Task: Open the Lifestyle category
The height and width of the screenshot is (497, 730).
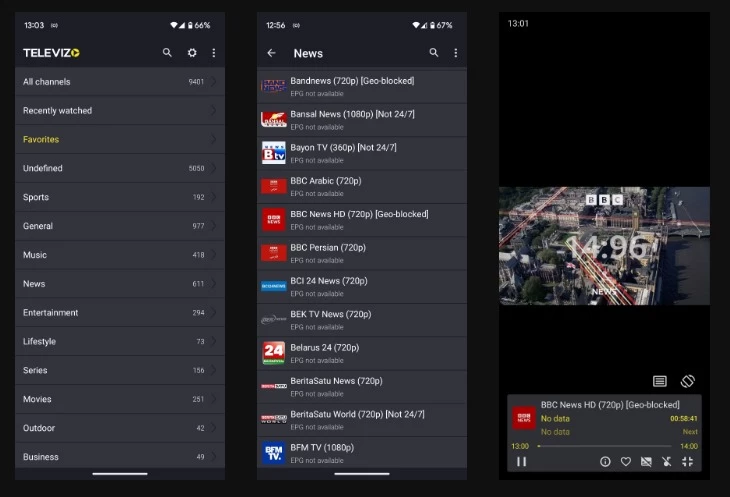Action: tap(120, 341)
